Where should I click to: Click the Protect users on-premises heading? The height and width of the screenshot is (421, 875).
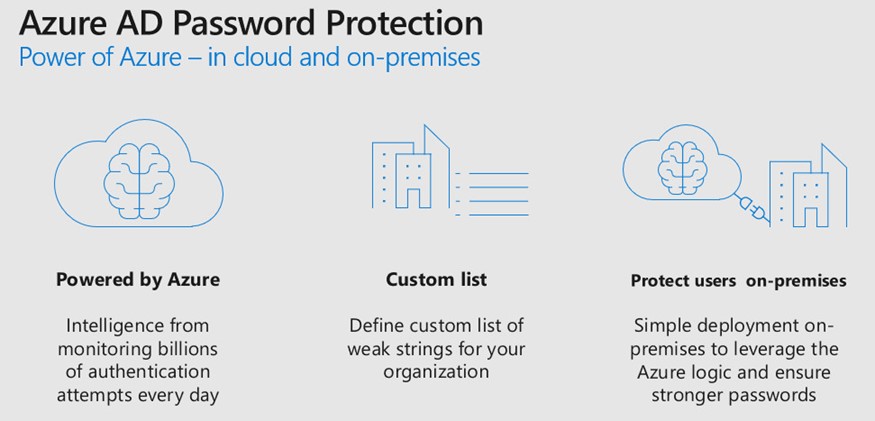738,281
